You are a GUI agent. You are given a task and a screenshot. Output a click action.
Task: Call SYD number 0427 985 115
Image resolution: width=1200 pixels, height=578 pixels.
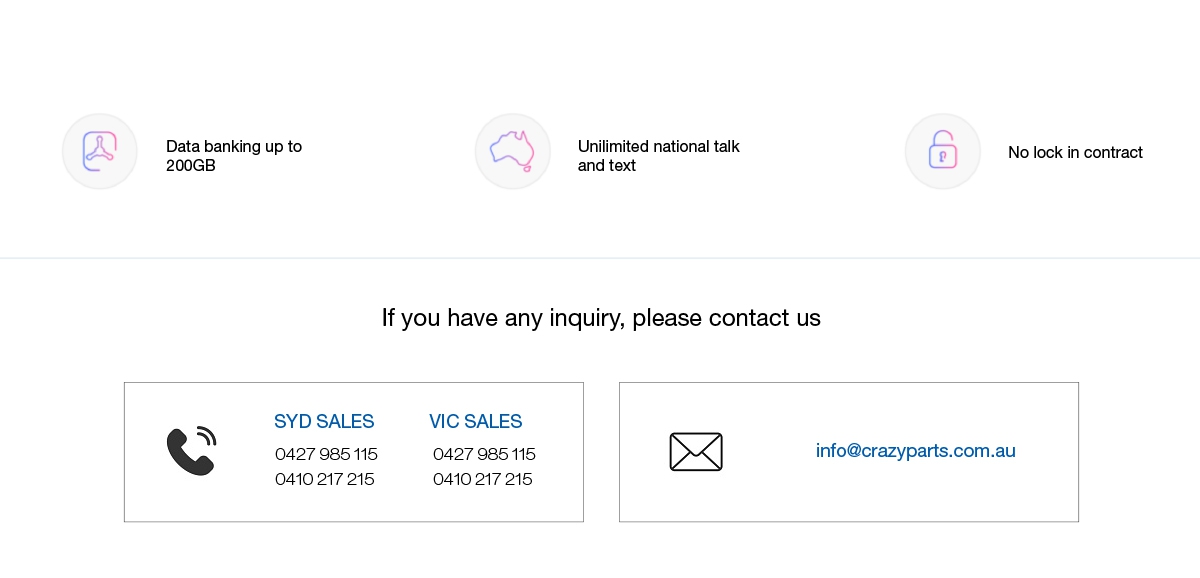[x=326, y=454]
